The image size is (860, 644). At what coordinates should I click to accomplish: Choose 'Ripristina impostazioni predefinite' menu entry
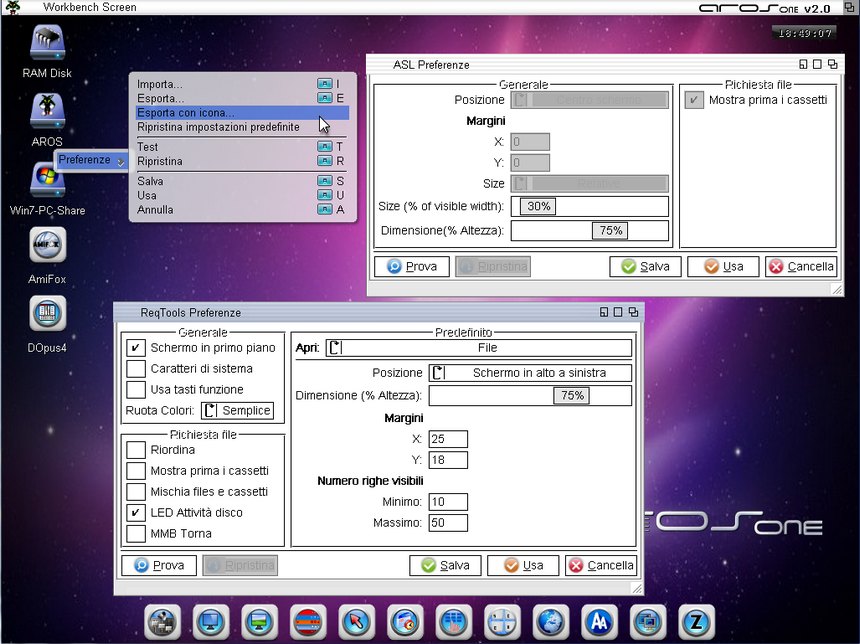[x=218, y=127]
